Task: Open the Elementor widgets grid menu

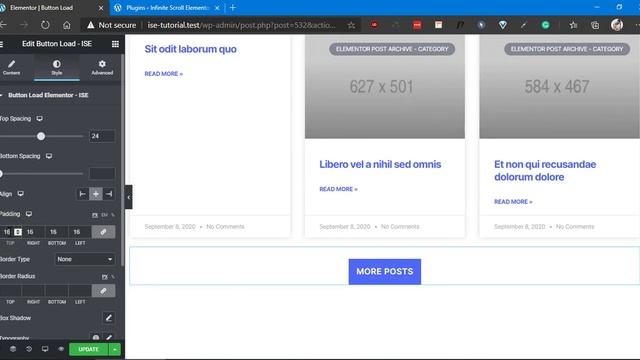Action: 115,44
